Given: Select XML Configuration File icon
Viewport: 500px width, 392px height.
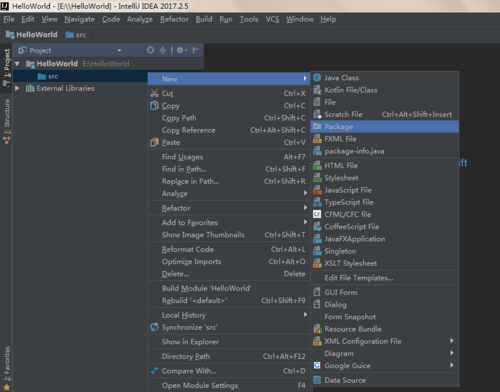Looking at the screenshot, I should 317,341.
